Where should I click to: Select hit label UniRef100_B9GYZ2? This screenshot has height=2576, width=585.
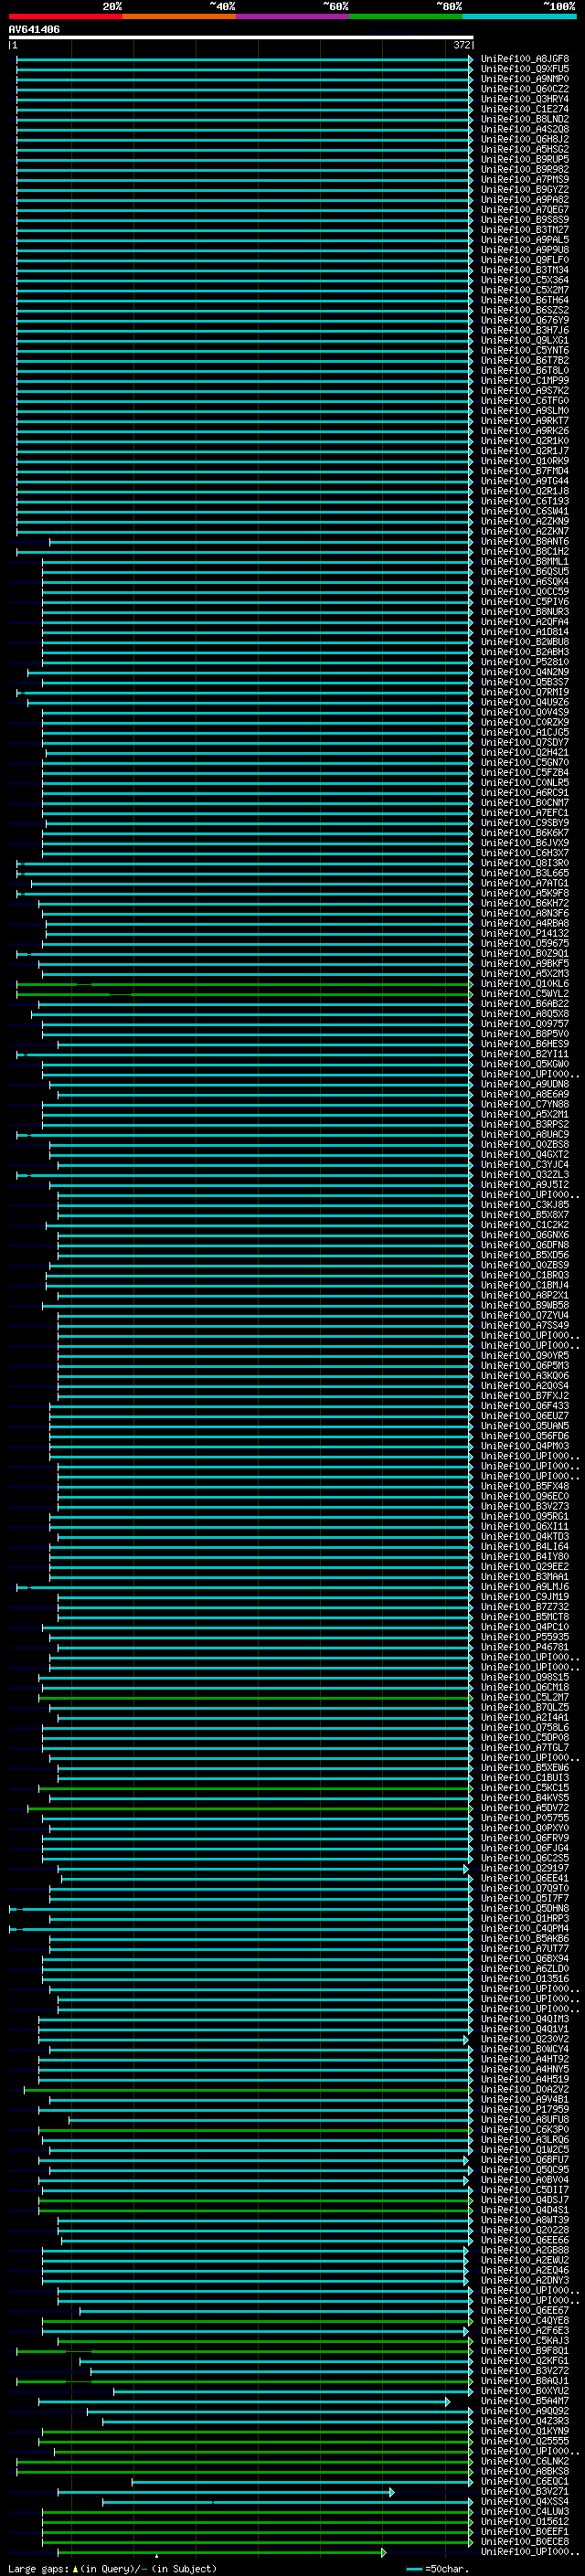pyautogui.click(x=525, y=190)
